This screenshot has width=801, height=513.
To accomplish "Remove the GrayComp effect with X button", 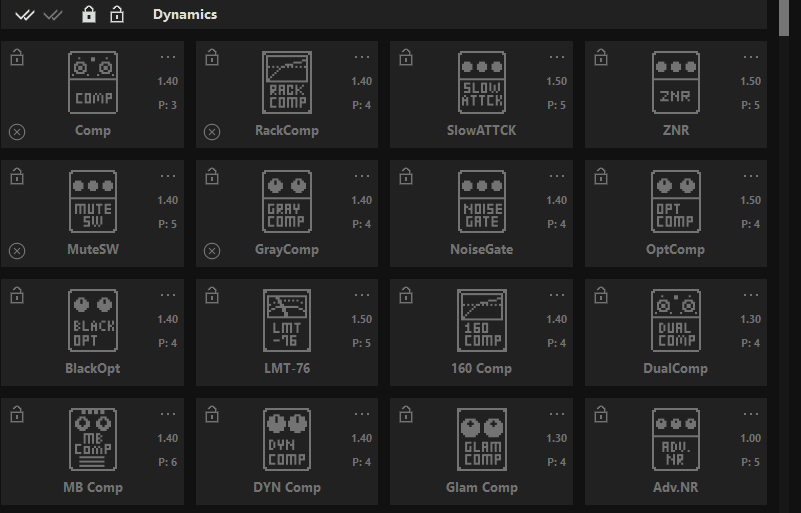I will [211, 251].
